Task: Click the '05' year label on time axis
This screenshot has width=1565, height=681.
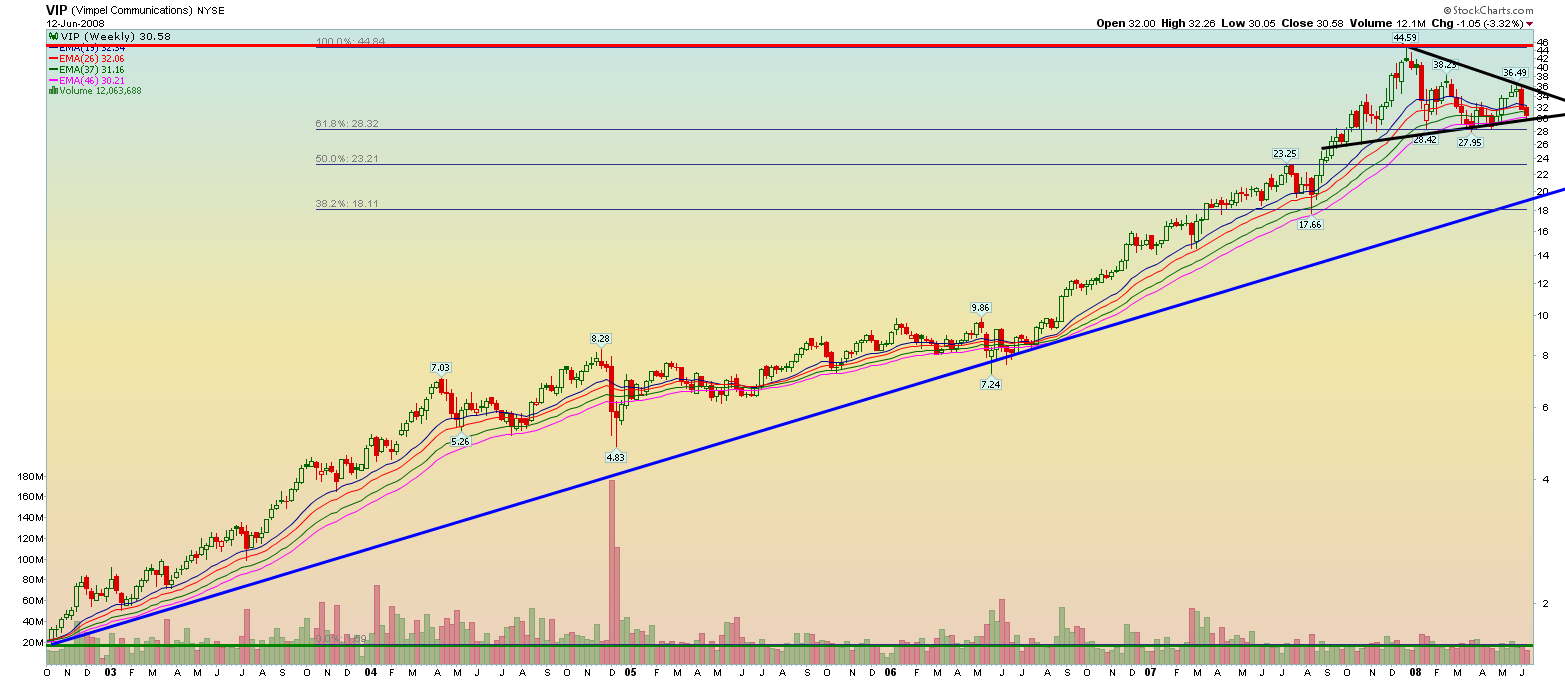Action: tap(631, 673)
